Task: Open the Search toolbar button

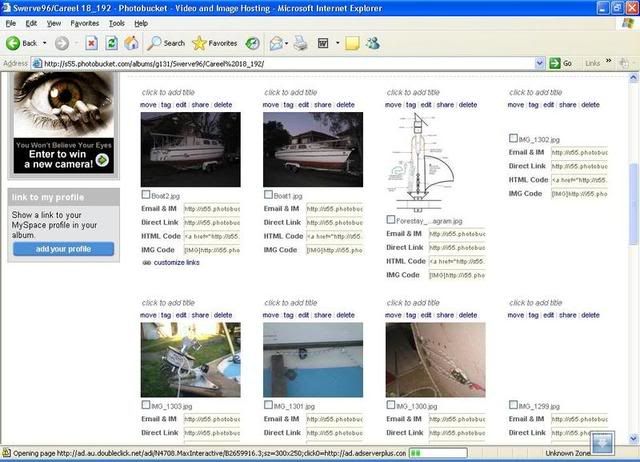Action: pos(166,43)
